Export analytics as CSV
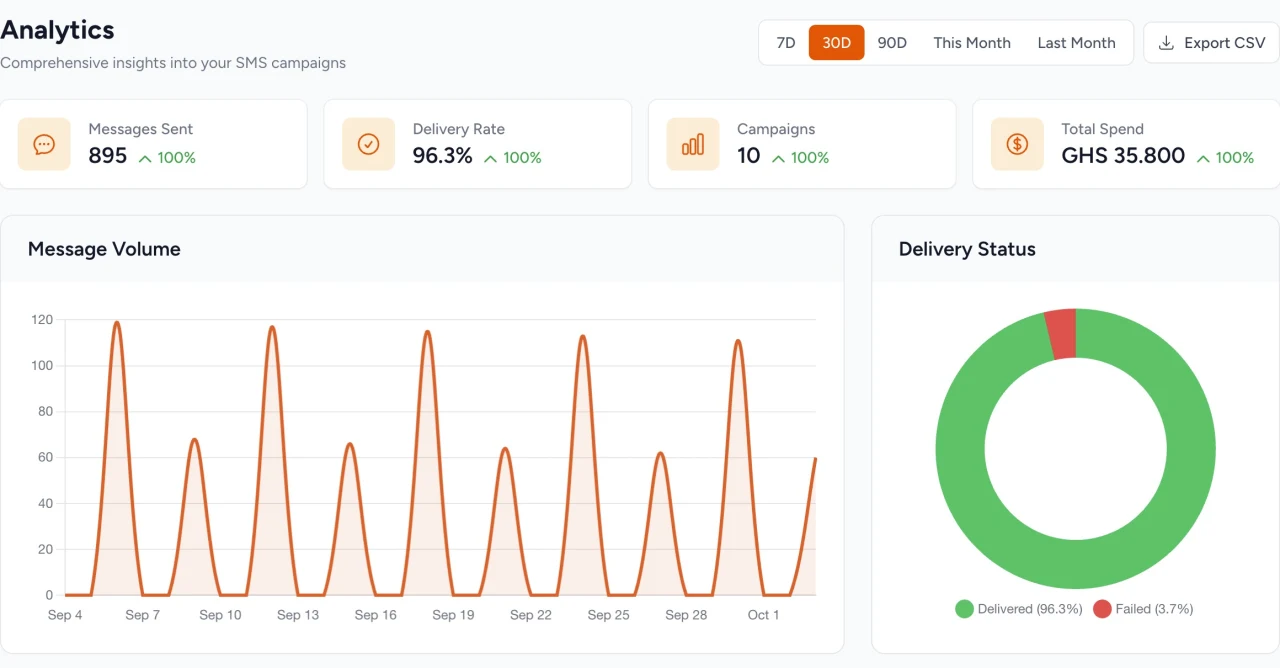Image resolution: width=1280 pixels, height=668 pixels. point(1211,43)
